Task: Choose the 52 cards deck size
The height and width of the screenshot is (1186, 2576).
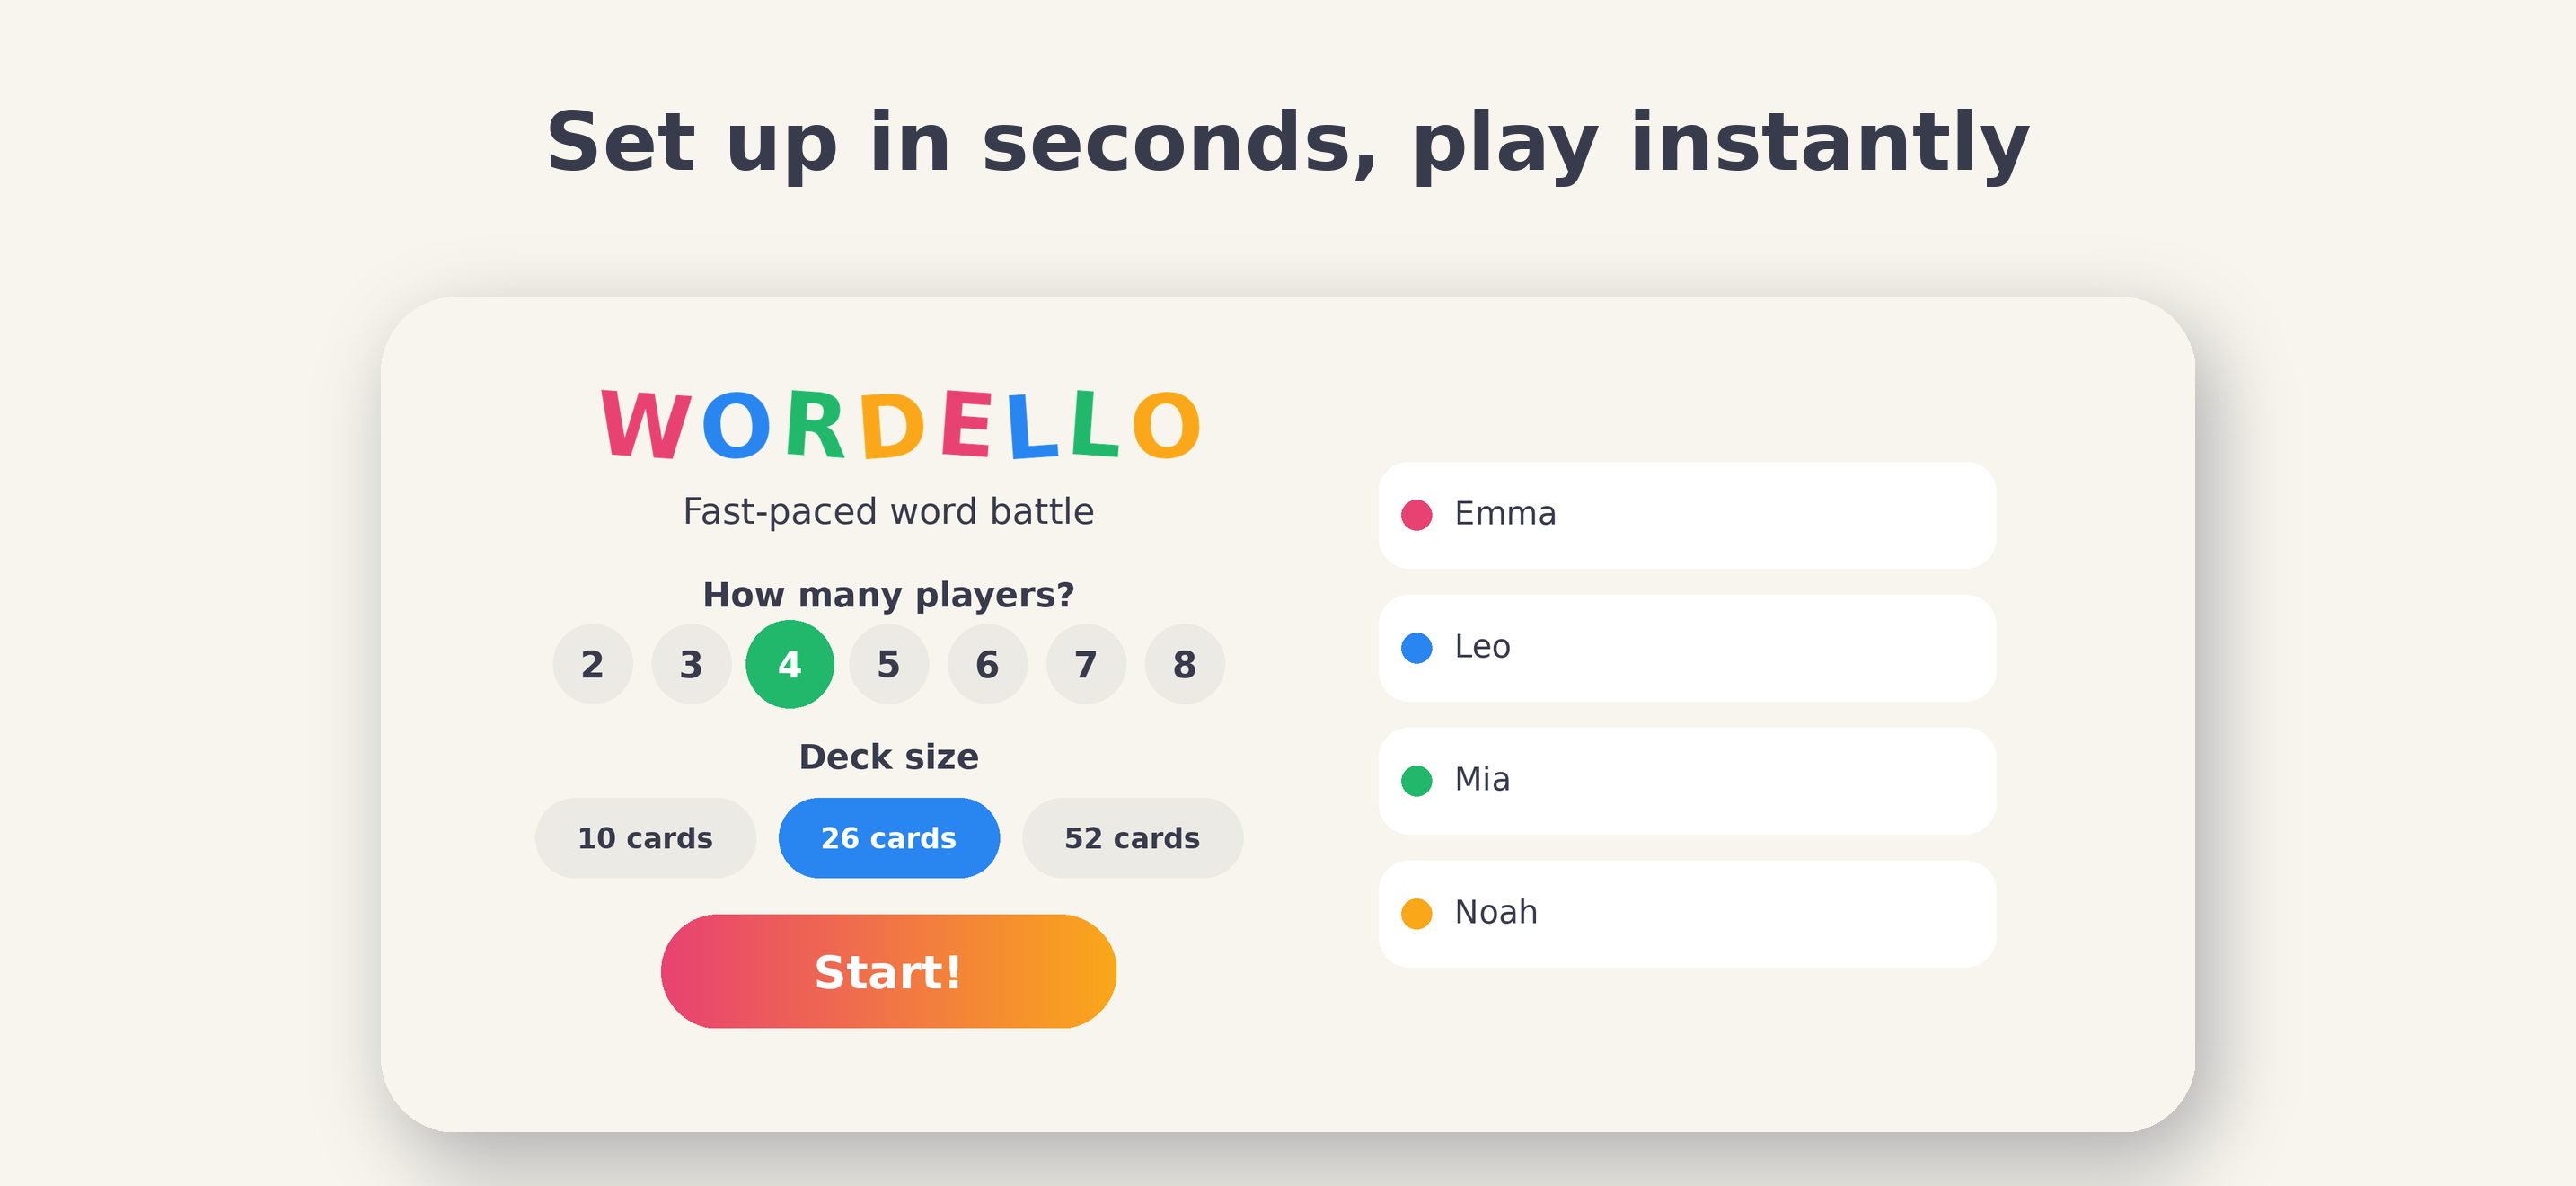Action: click(x=1132, y=838)
